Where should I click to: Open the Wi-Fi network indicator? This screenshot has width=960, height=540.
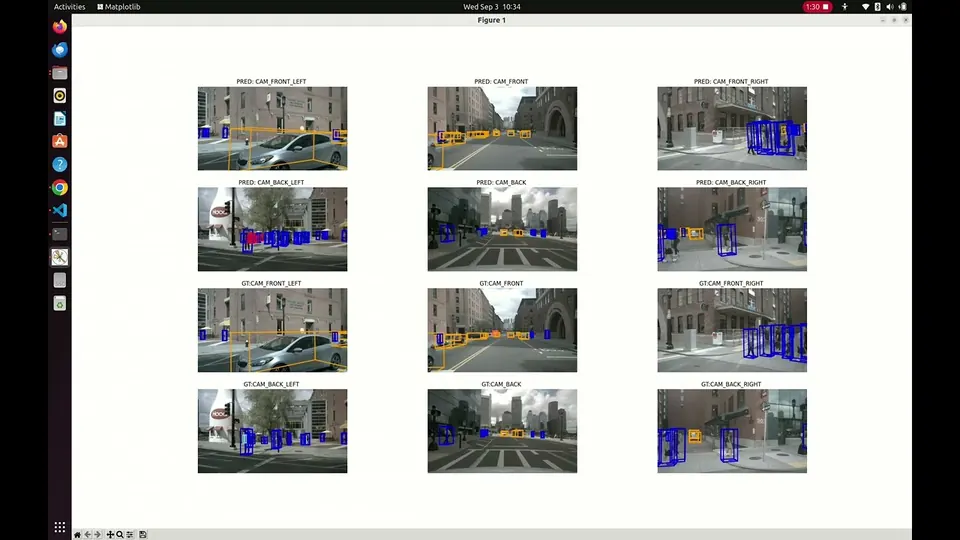coord(865,7)
